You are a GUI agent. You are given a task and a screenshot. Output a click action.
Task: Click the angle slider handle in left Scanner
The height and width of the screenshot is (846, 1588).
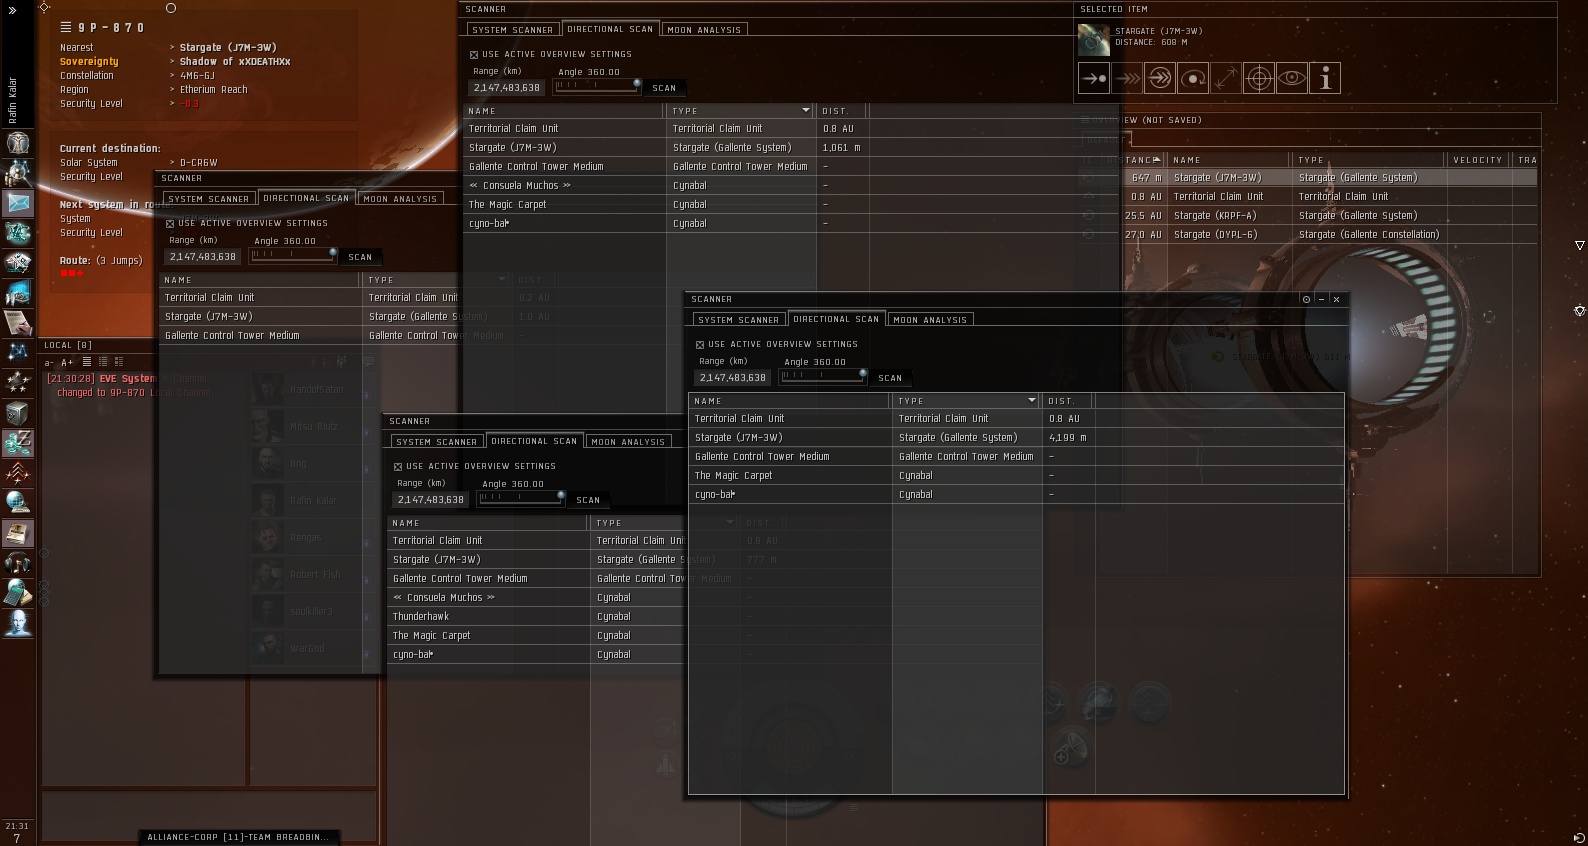pyautogui.click(x=333, y=252)
